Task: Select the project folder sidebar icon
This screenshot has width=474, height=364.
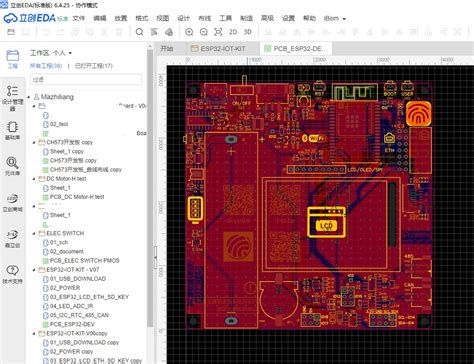Action: coord(13,59)
